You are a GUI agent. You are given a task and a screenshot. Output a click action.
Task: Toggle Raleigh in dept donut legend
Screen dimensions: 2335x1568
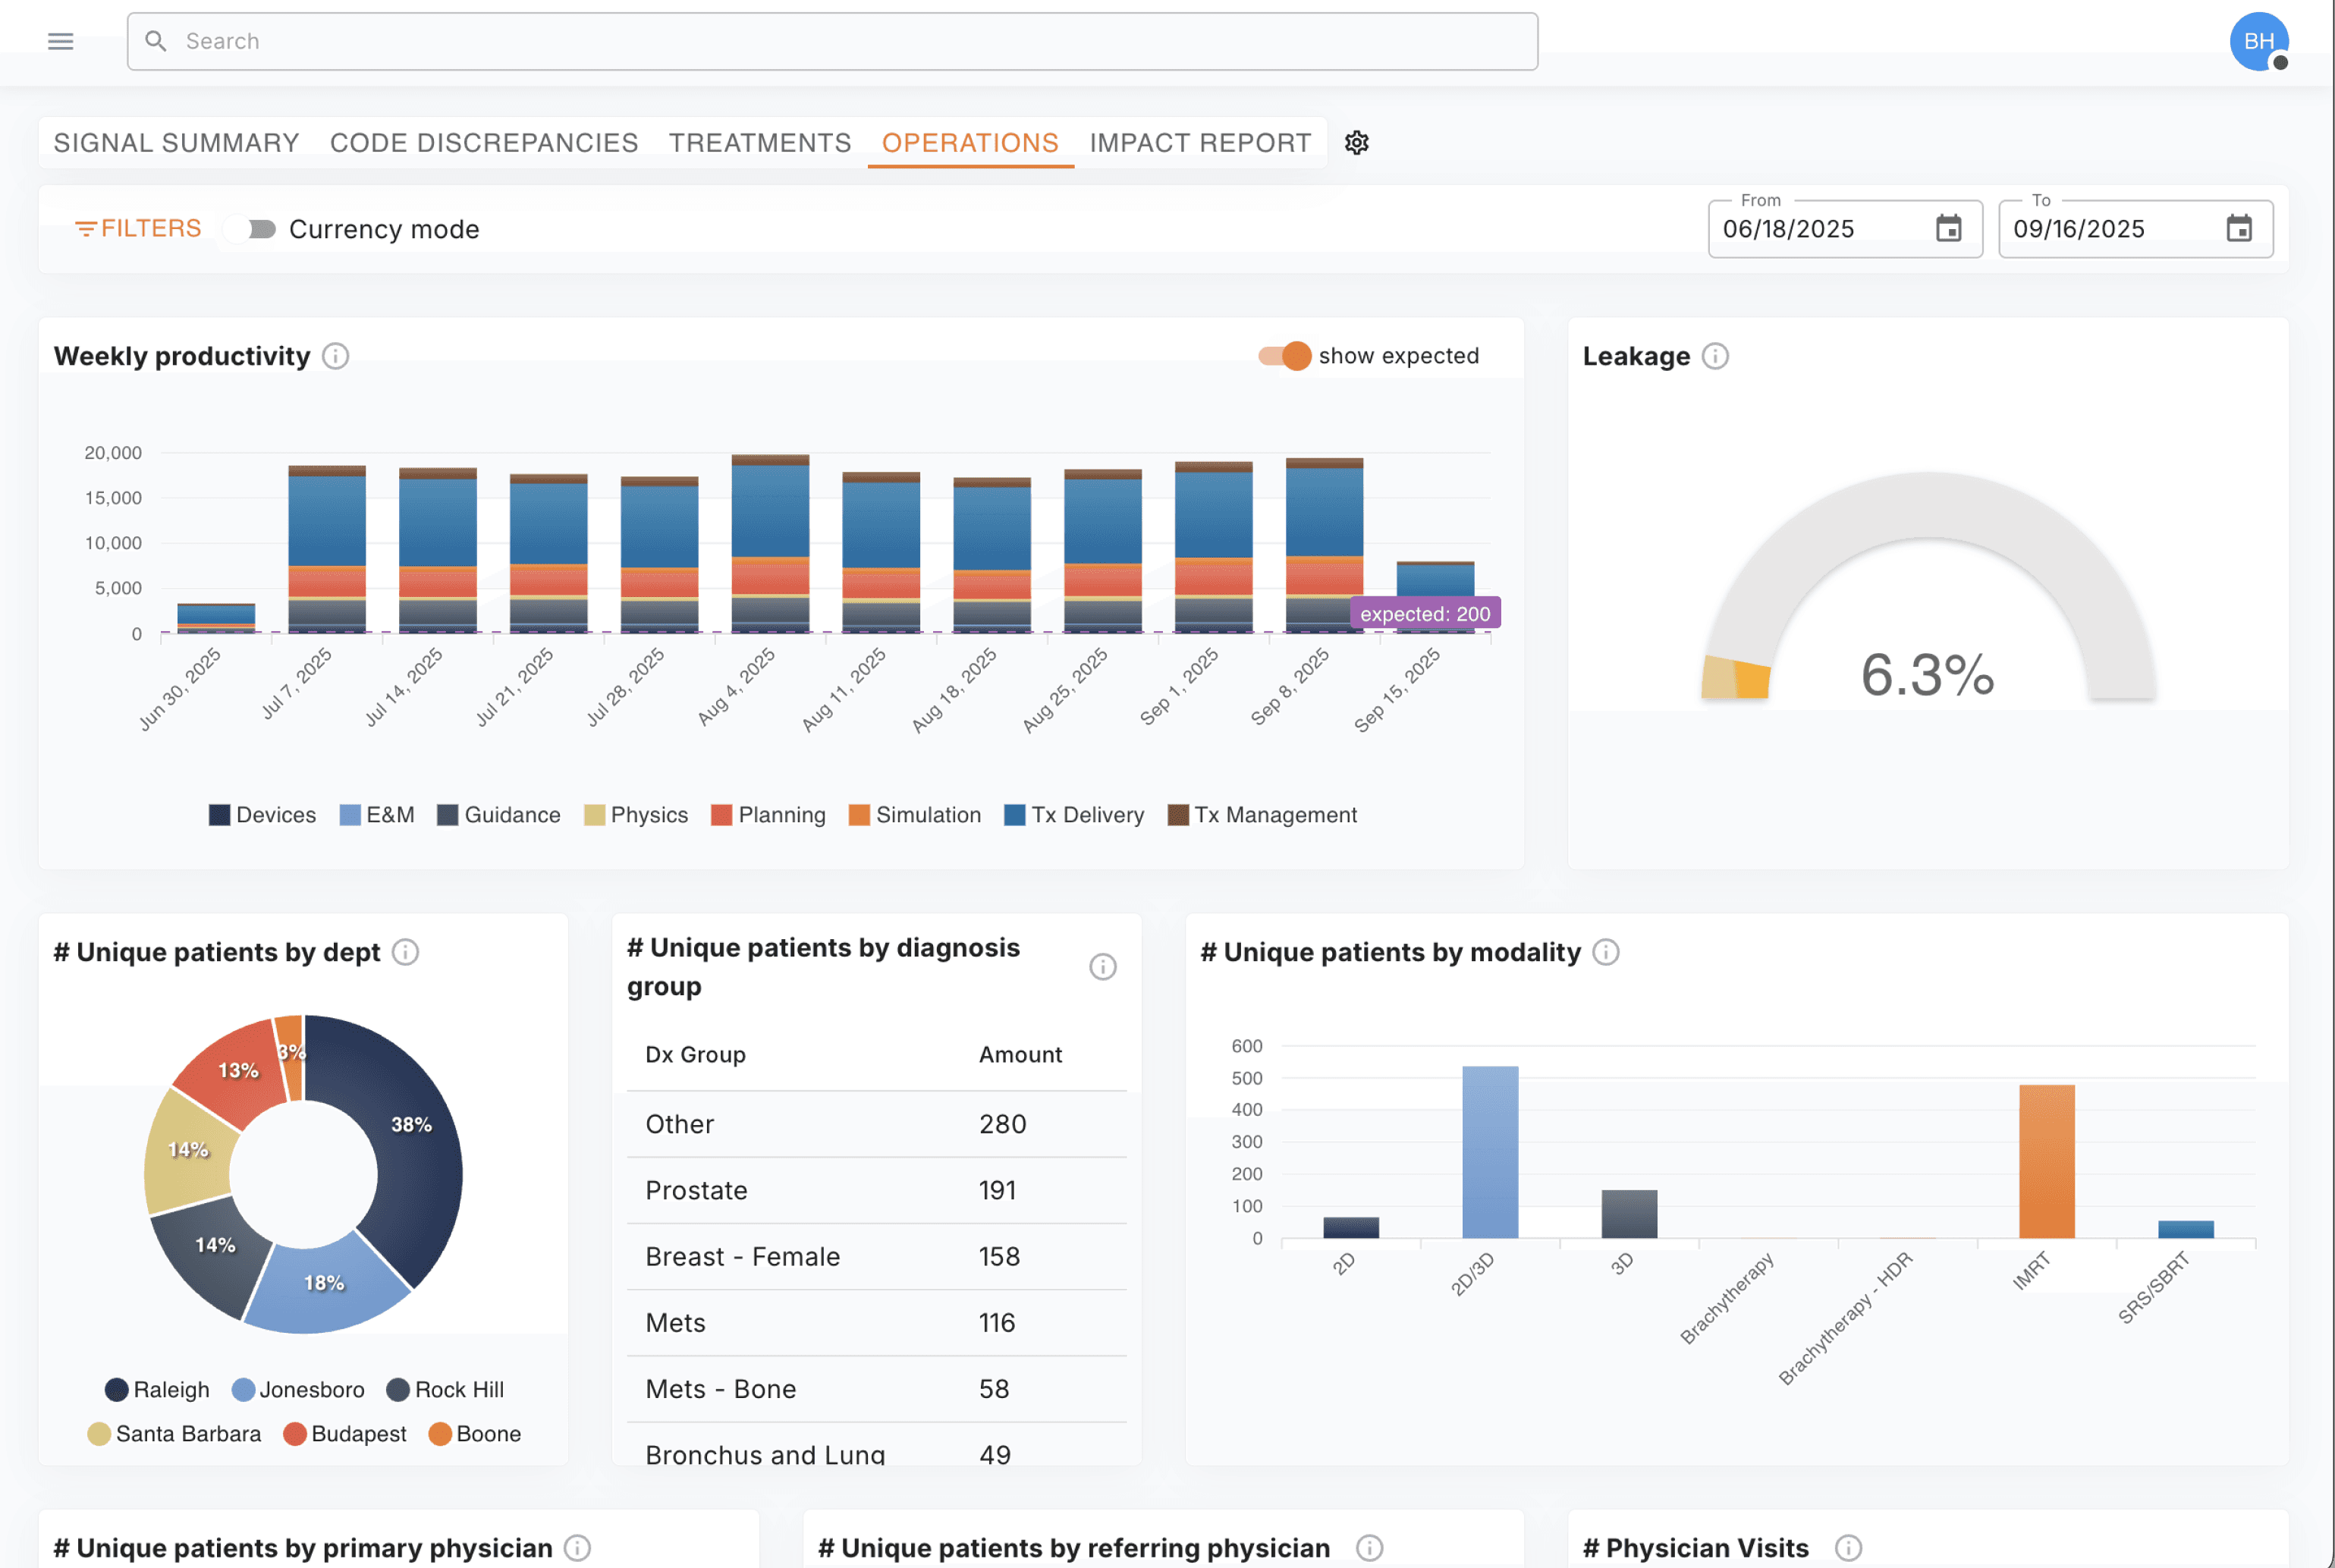coord(157,1390)
